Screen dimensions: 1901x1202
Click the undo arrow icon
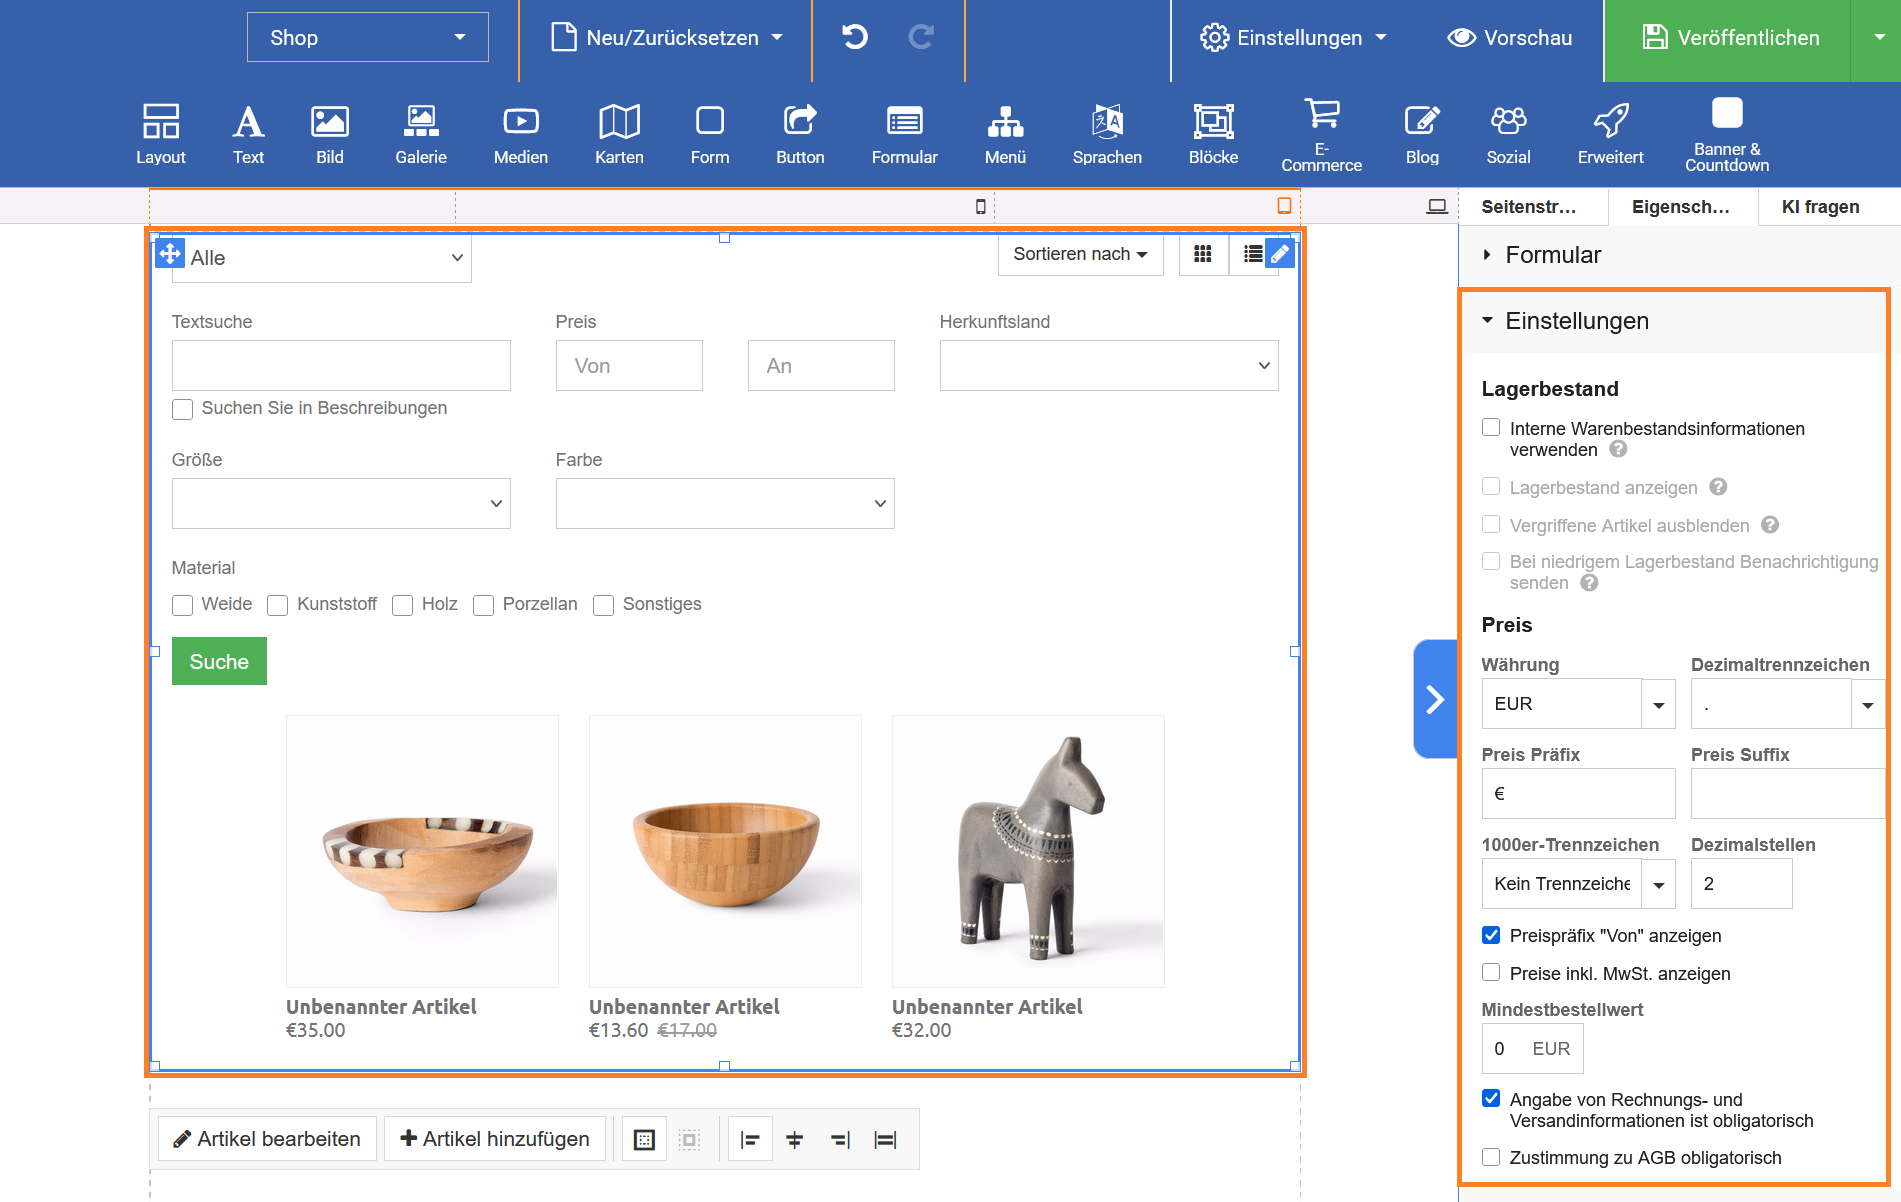pos(855,38)
